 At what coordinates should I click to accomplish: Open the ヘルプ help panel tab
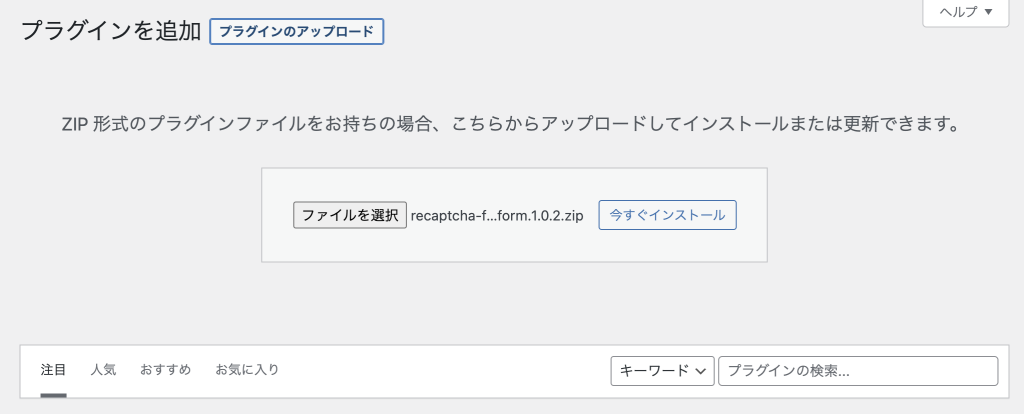tap(965, 12)
